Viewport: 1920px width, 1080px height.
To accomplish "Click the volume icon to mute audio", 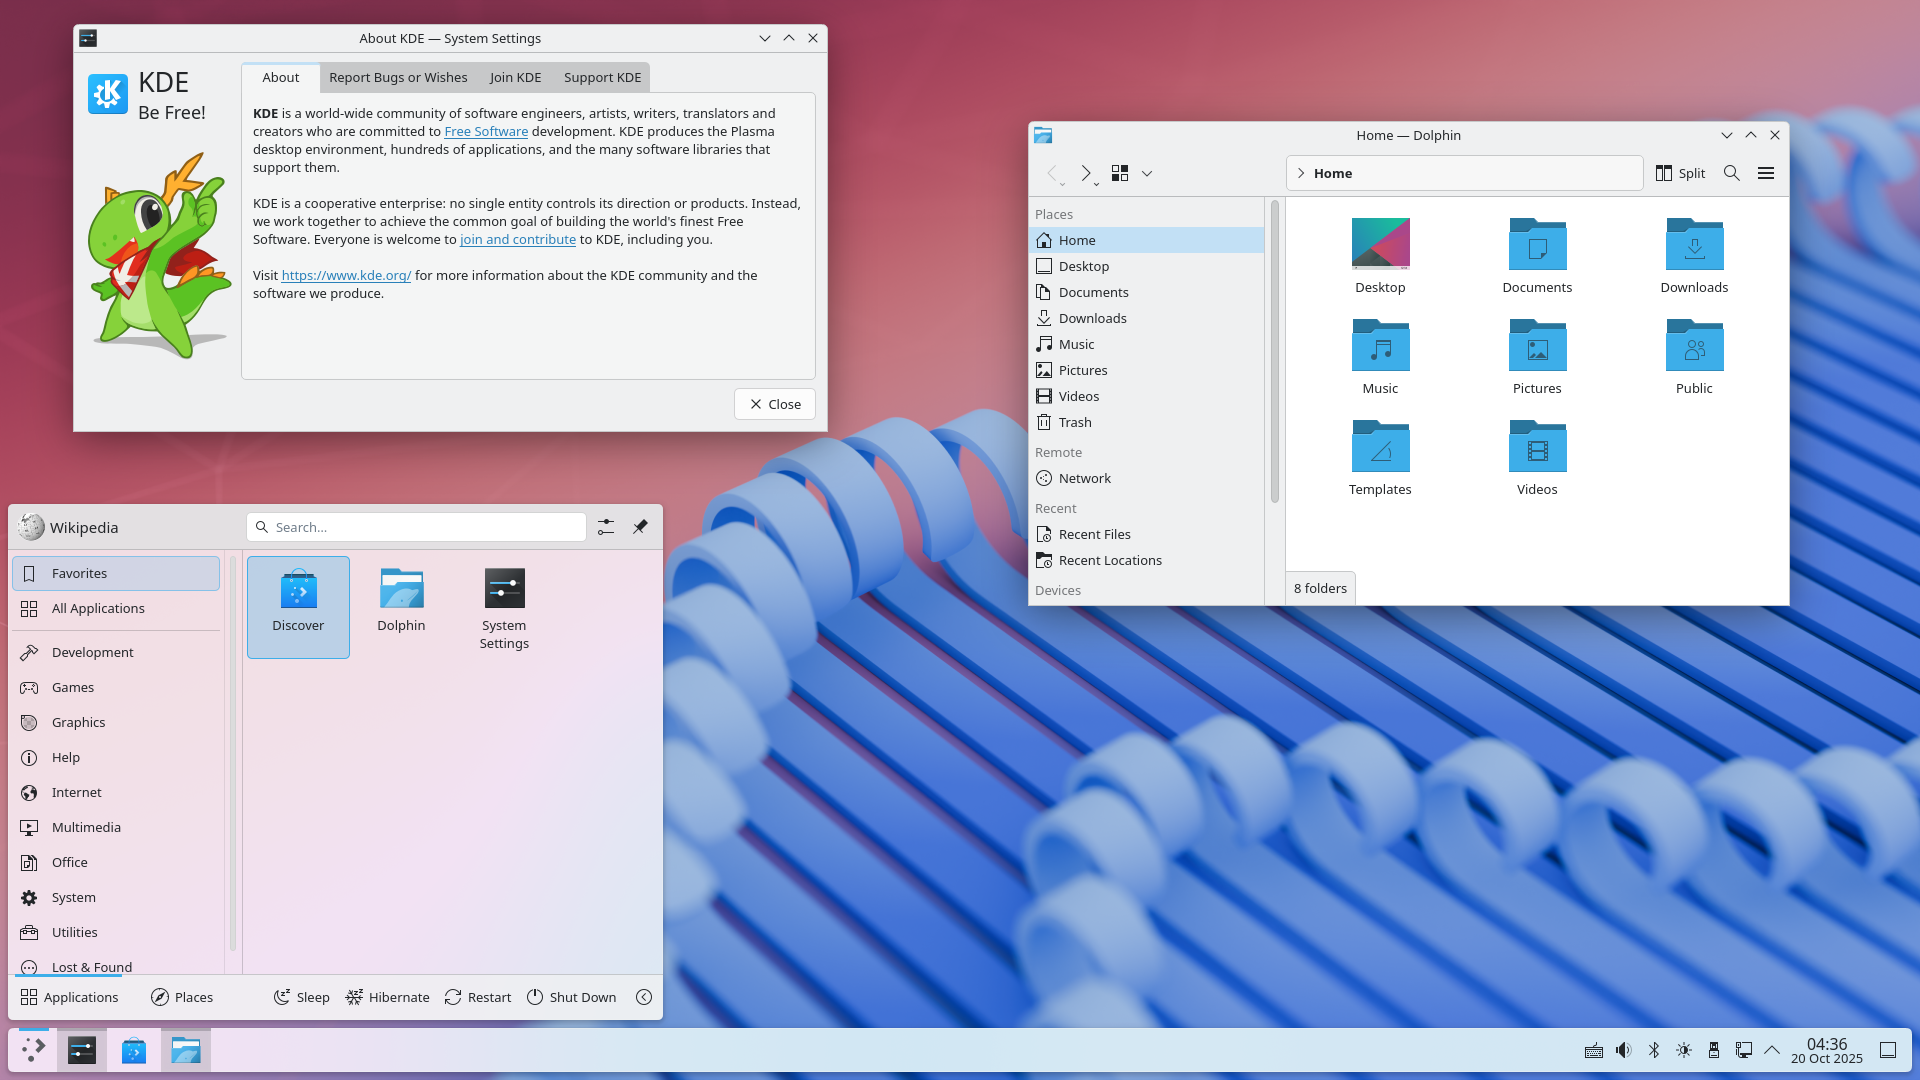I will coord(1622,1050).
